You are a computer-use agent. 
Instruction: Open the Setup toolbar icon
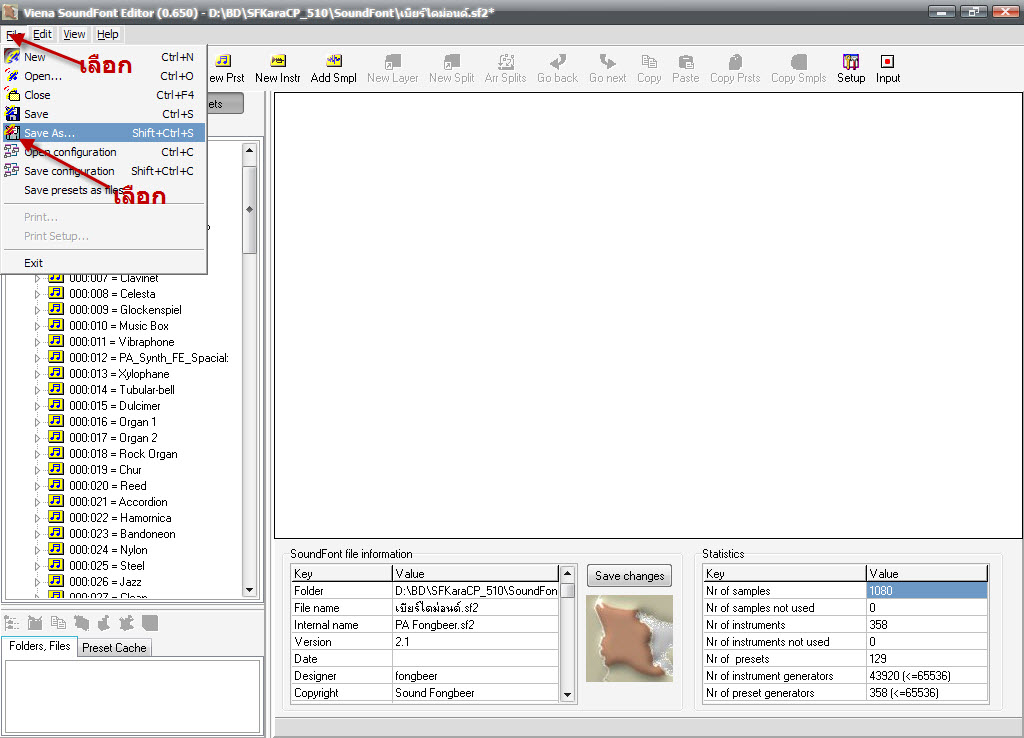pos(851,61)
